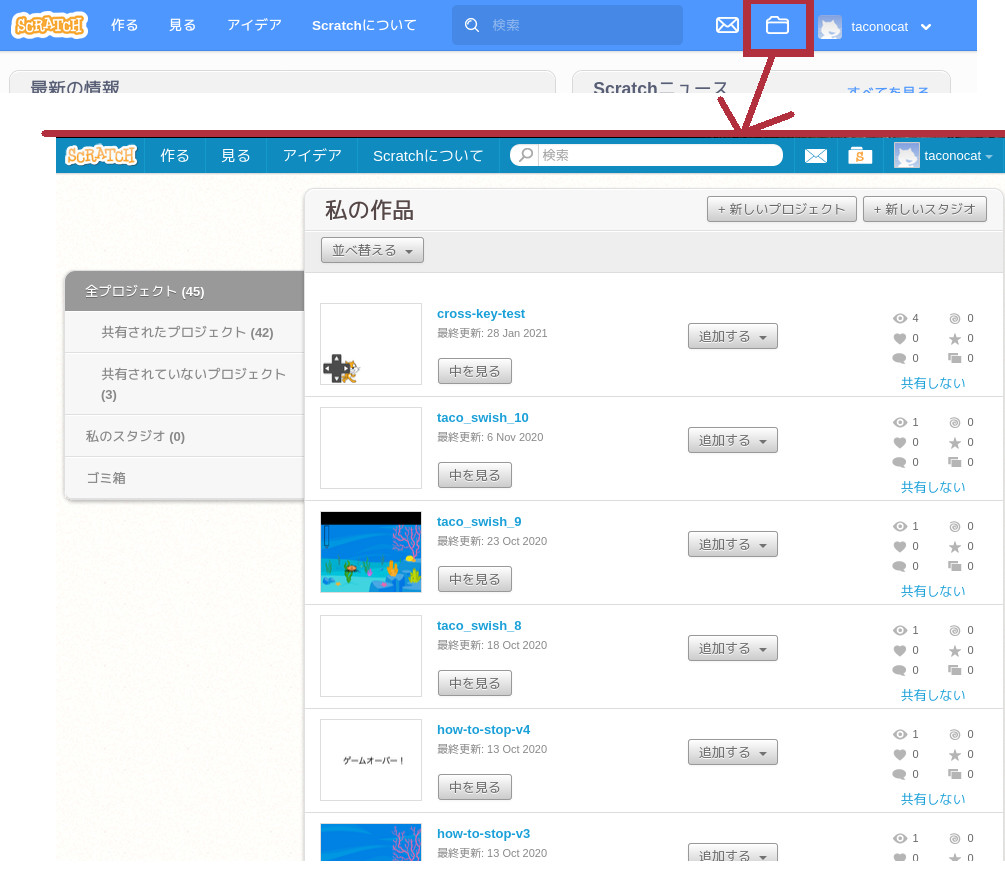
Task: Open the how-to-stop-v4 project link
Action: pos(483,729)
